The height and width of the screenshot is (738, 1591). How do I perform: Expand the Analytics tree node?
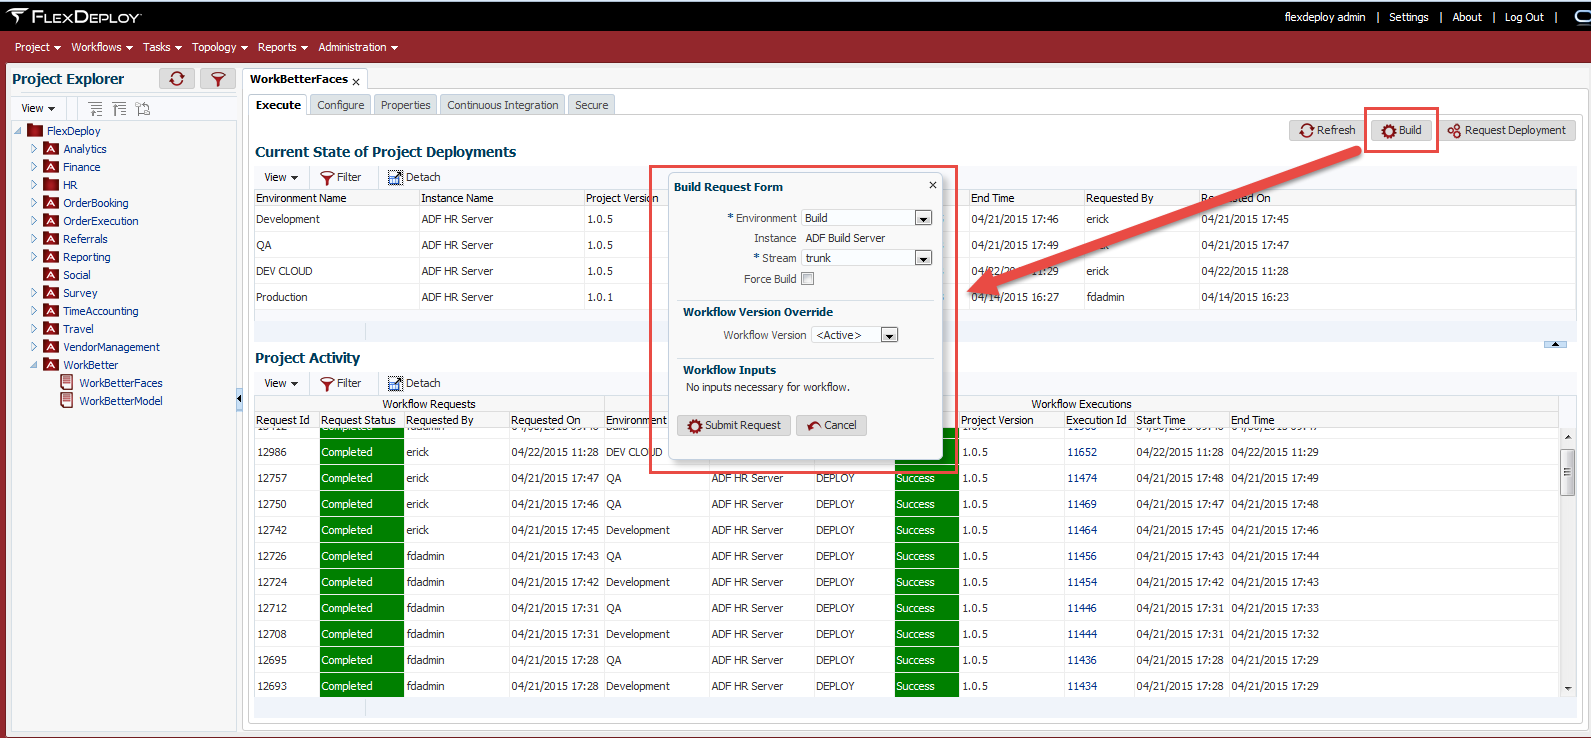33,149
